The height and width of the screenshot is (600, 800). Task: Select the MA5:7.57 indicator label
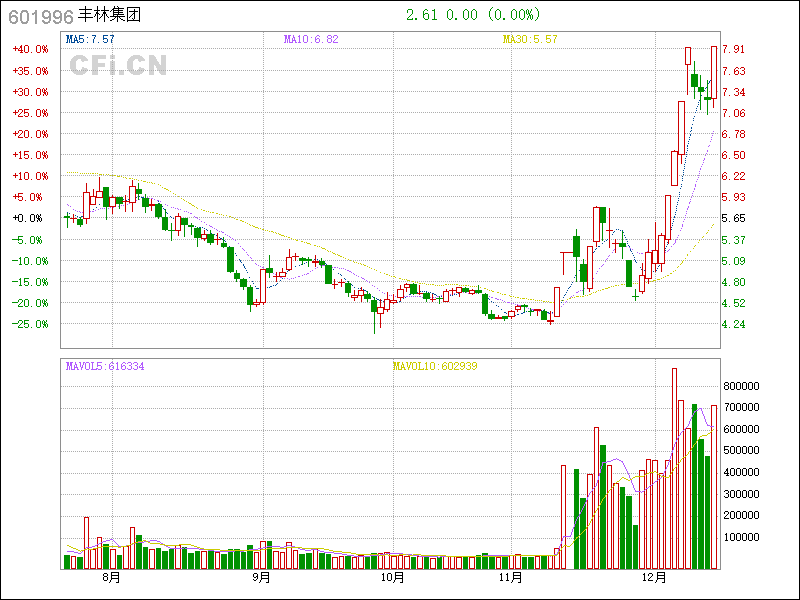(x=90, y=40)
